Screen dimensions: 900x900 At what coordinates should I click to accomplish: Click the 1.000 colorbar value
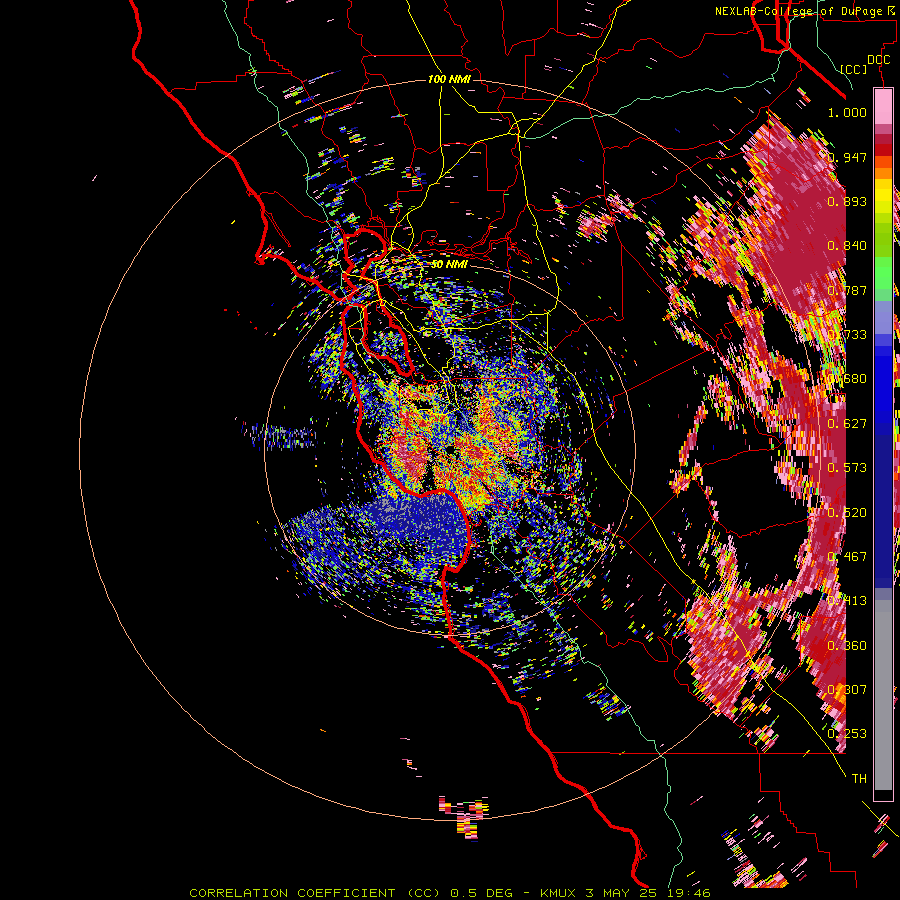[x=847, y=112]
